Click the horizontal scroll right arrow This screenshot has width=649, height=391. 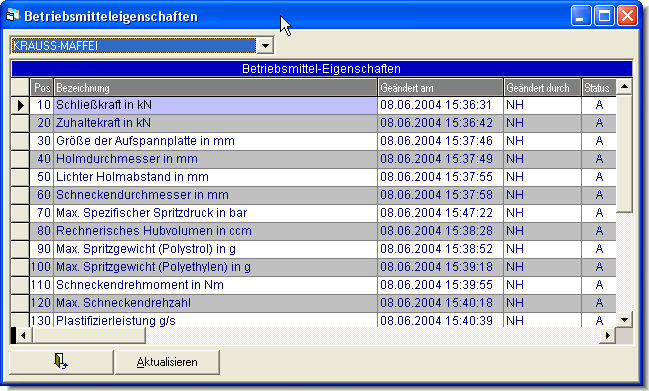[x=608, y=336]
